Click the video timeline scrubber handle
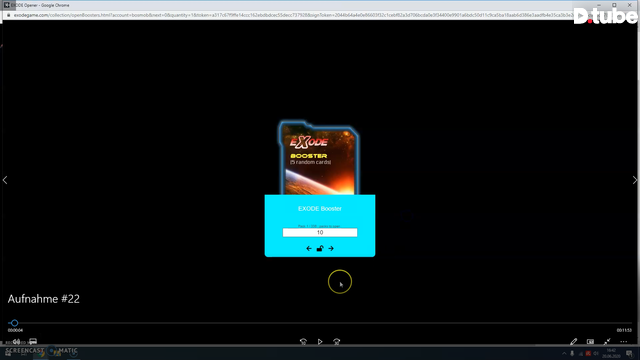 pos(14,323)
